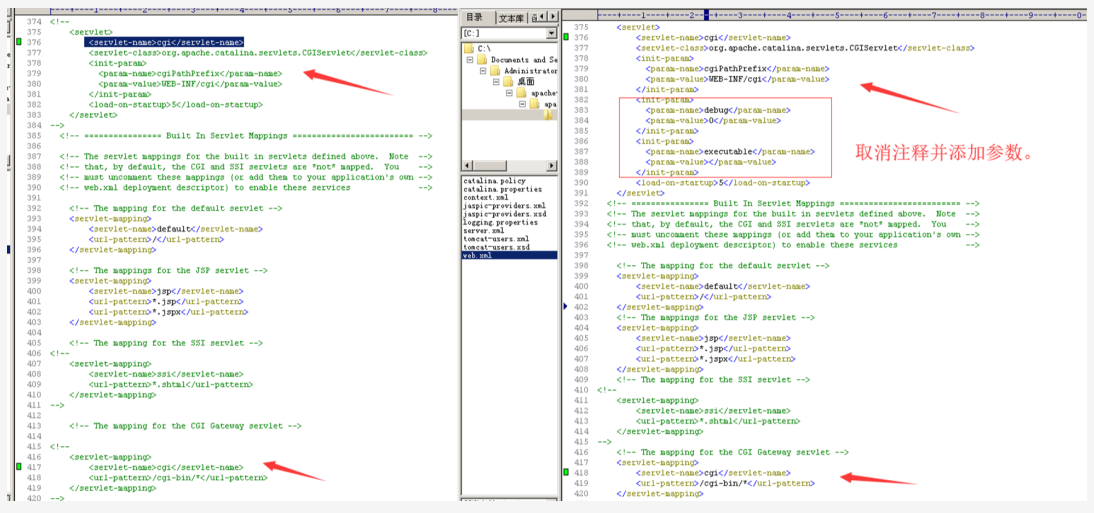Switch to the 文本库 tab
The height and width of the screenshot is (513, 1094).
(x=511, y=18)
